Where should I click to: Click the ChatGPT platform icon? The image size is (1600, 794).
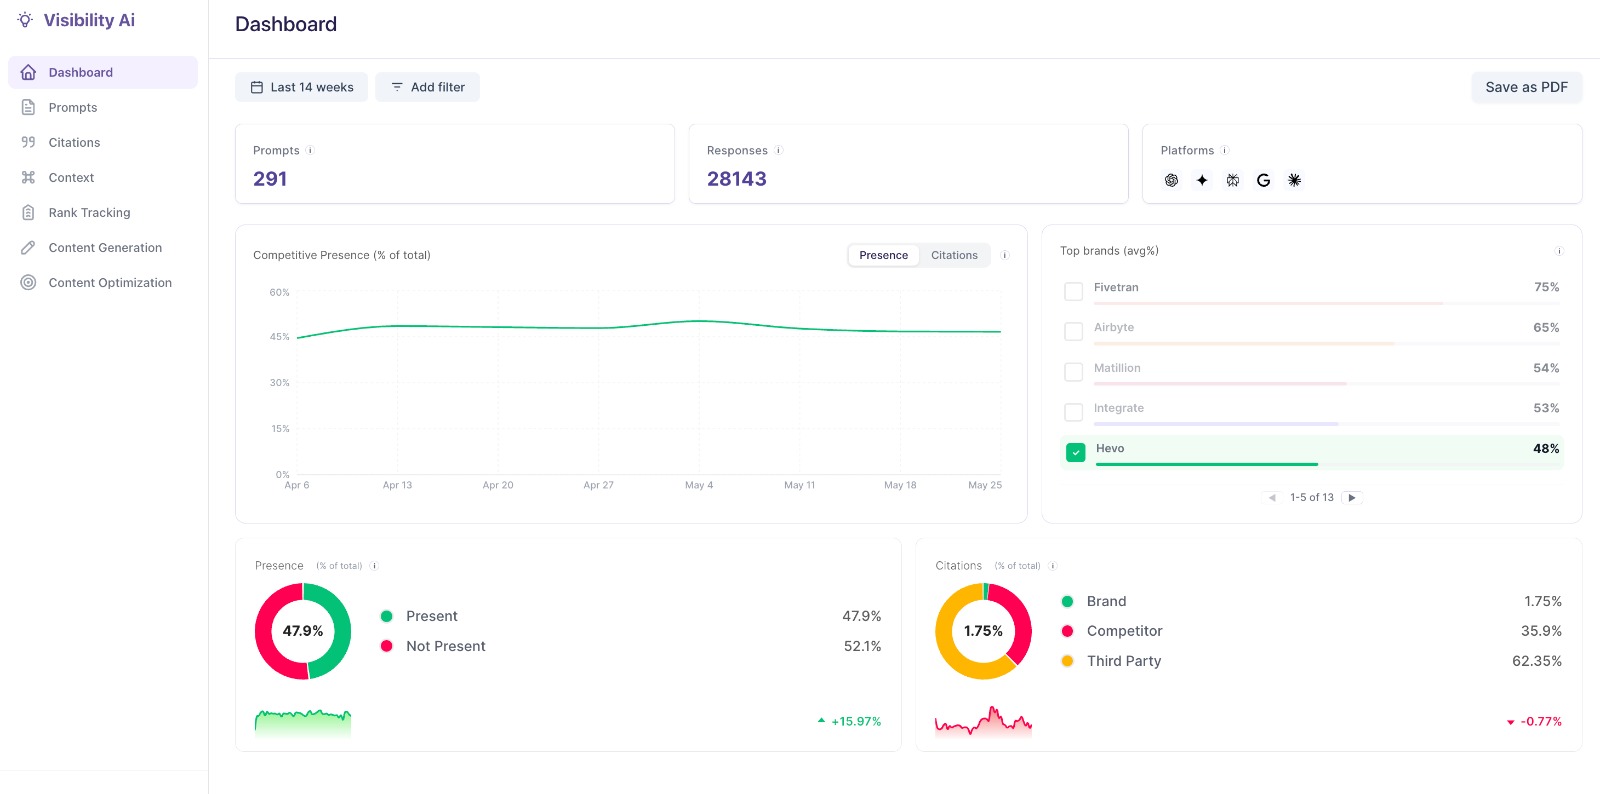coord(1171,180)
